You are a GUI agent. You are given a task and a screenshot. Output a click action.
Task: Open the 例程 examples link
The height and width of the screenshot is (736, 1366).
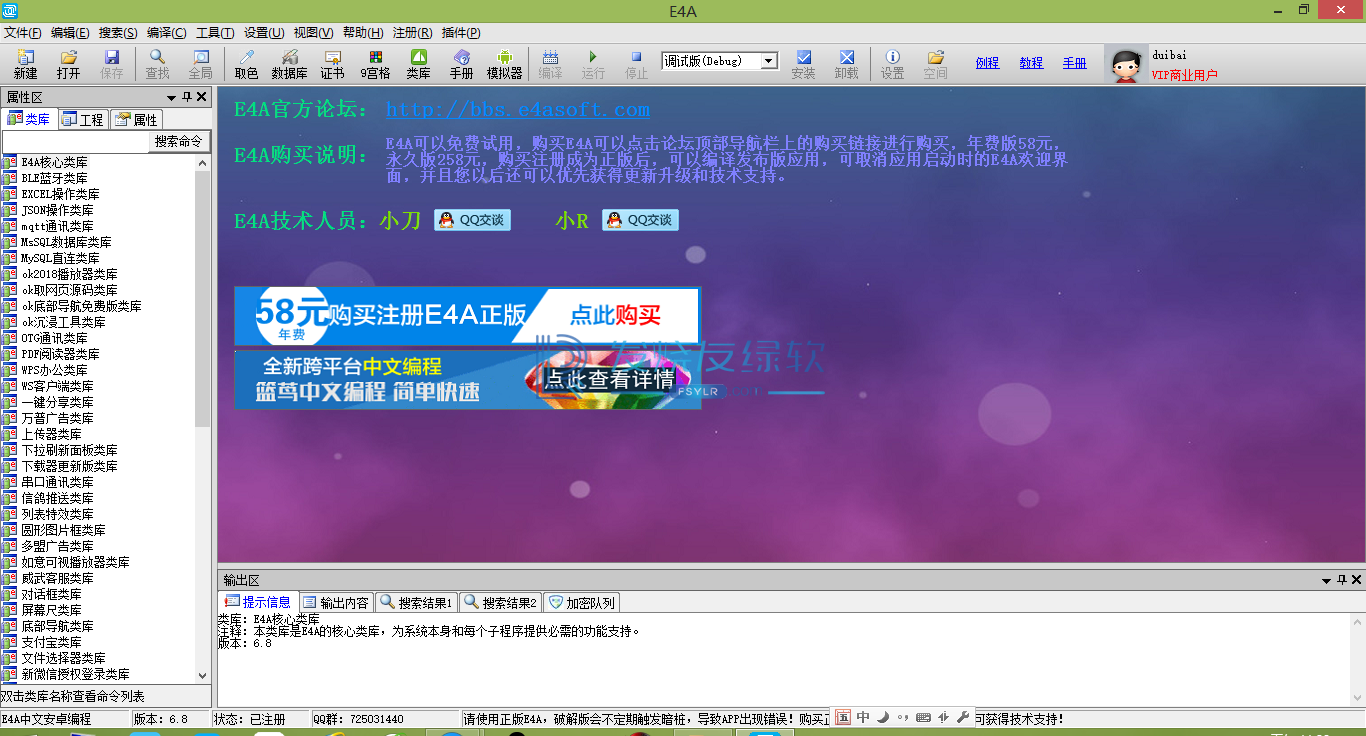(987, 63)
